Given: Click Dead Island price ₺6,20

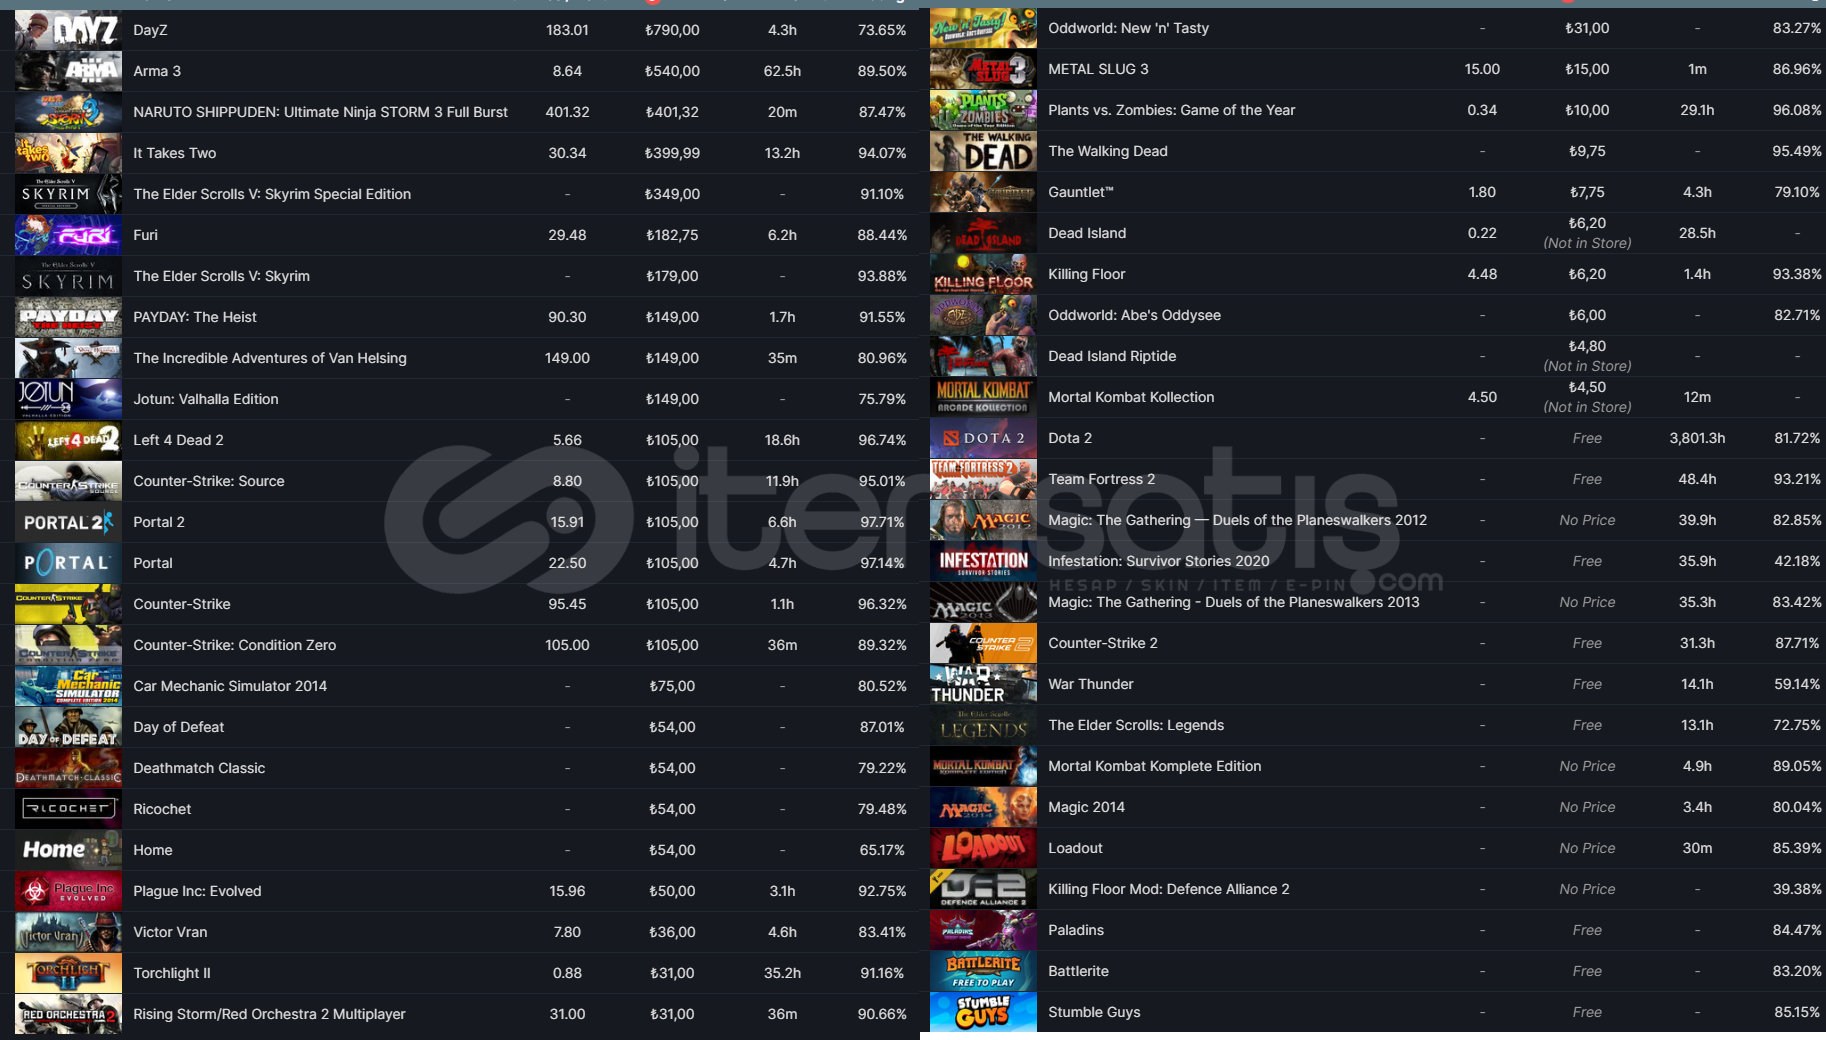Looking at the screenshot, I should pyautogui.click(x=1587, y=223).
